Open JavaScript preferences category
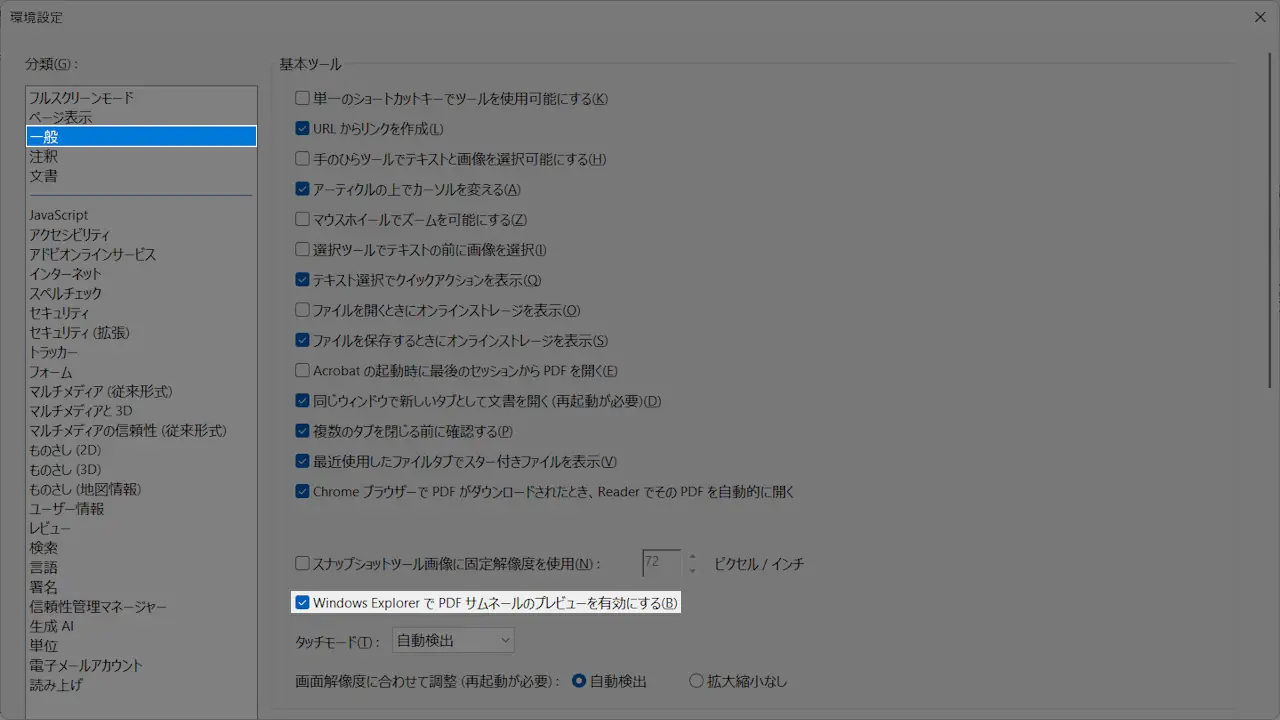This screenshot has width=1280, height=720. tap(141, 215)
